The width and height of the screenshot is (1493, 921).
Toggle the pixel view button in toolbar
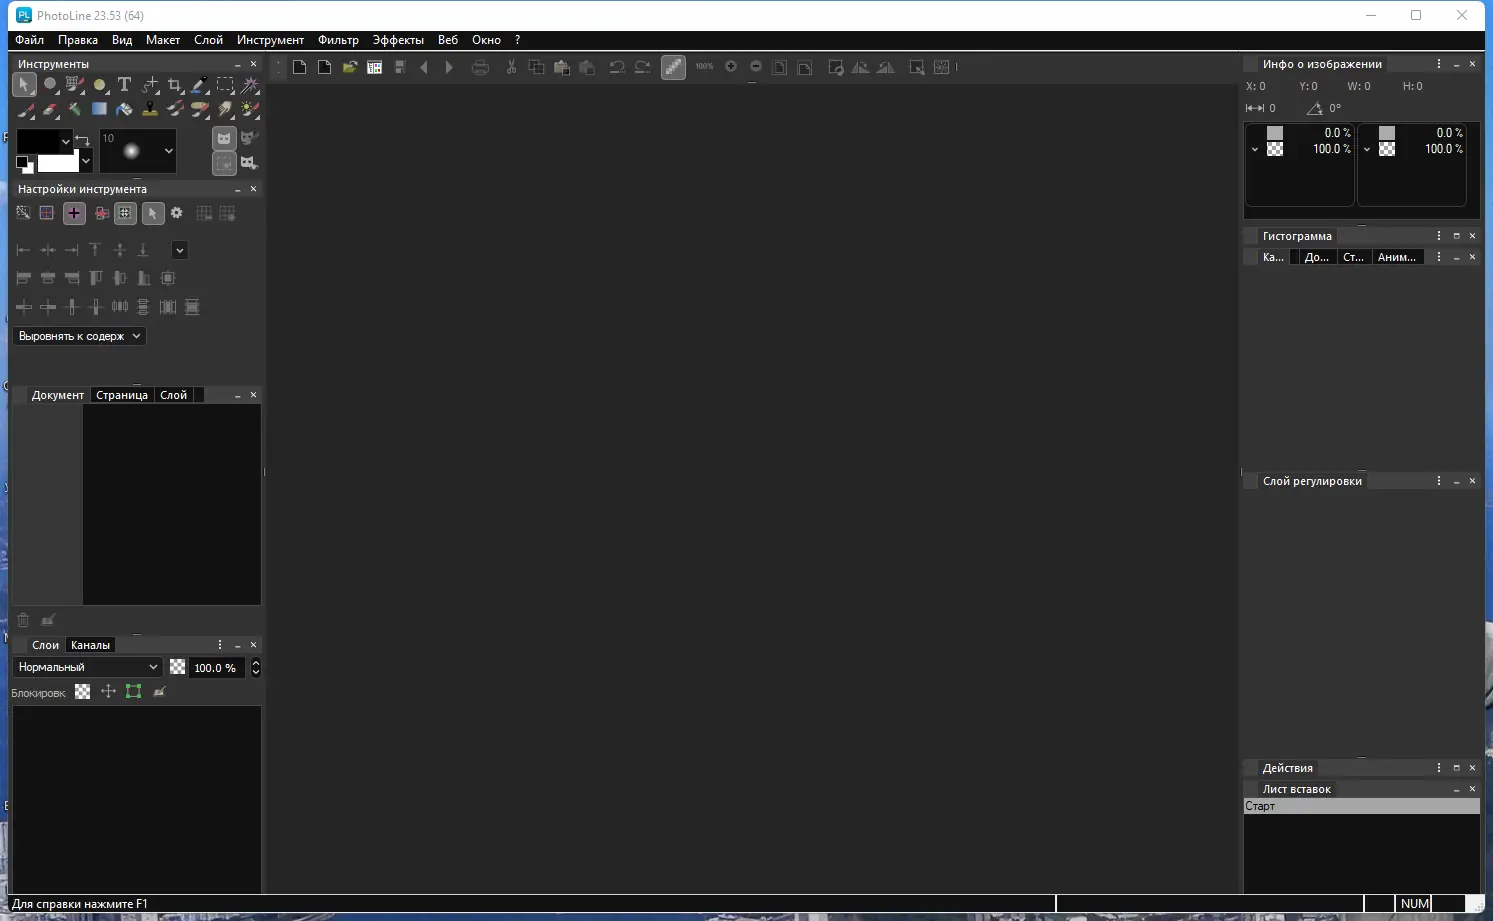click(x=673, y=67)
